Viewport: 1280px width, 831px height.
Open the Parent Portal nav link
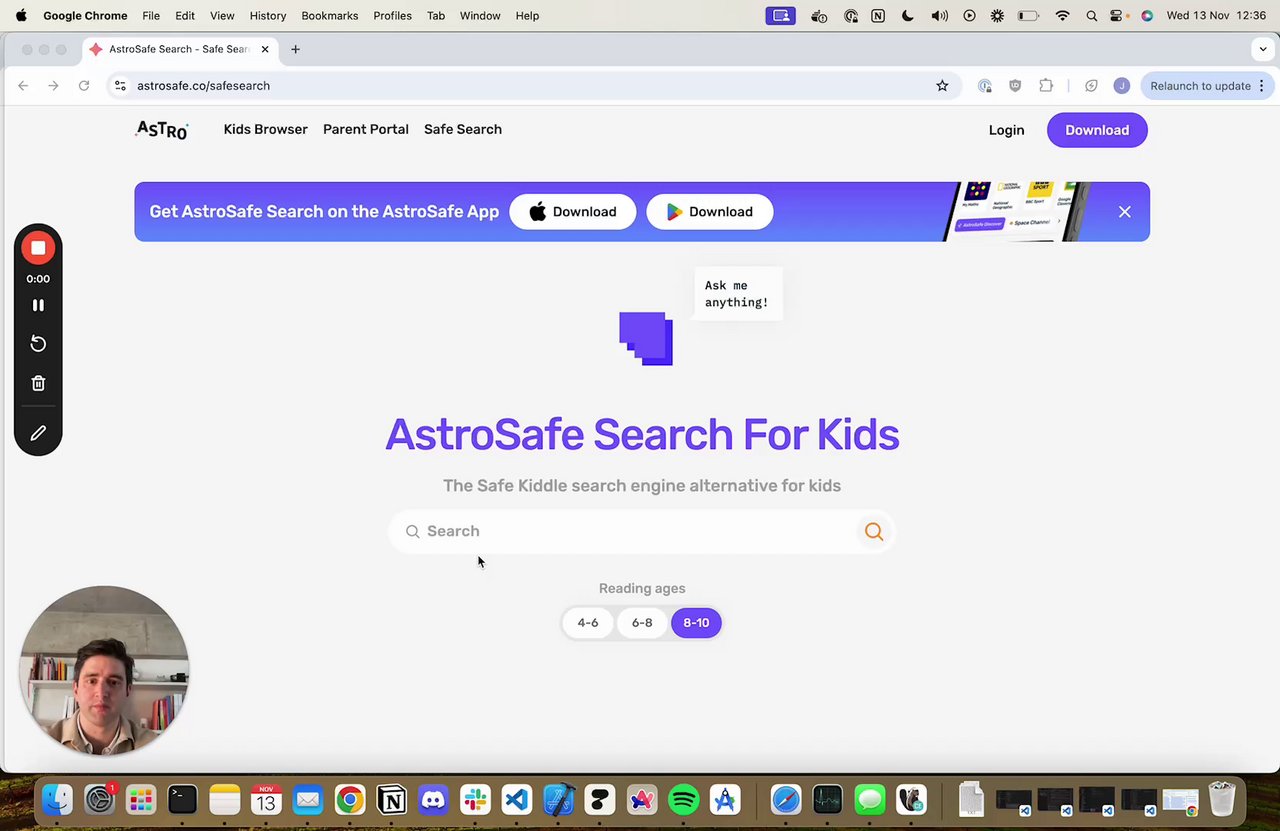click(x=365, y=129)
